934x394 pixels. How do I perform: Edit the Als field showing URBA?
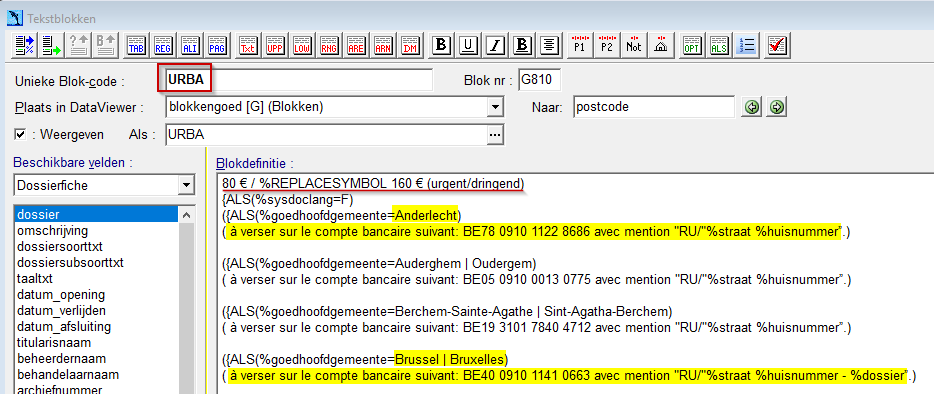tap(326, 135)
